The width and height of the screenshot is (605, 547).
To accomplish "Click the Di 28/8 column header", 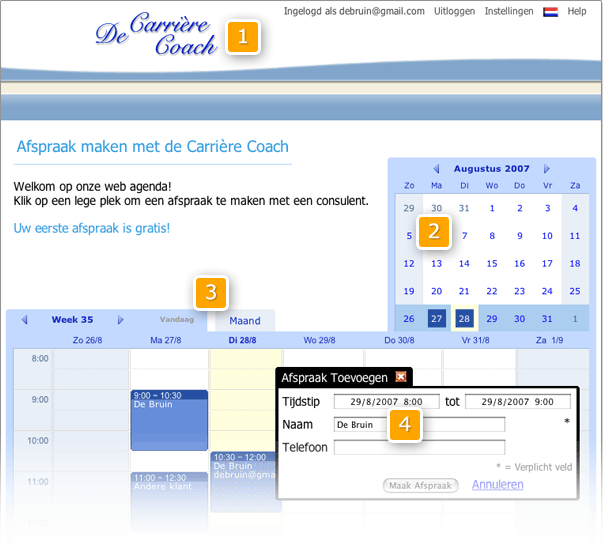I will pos(242,340).
